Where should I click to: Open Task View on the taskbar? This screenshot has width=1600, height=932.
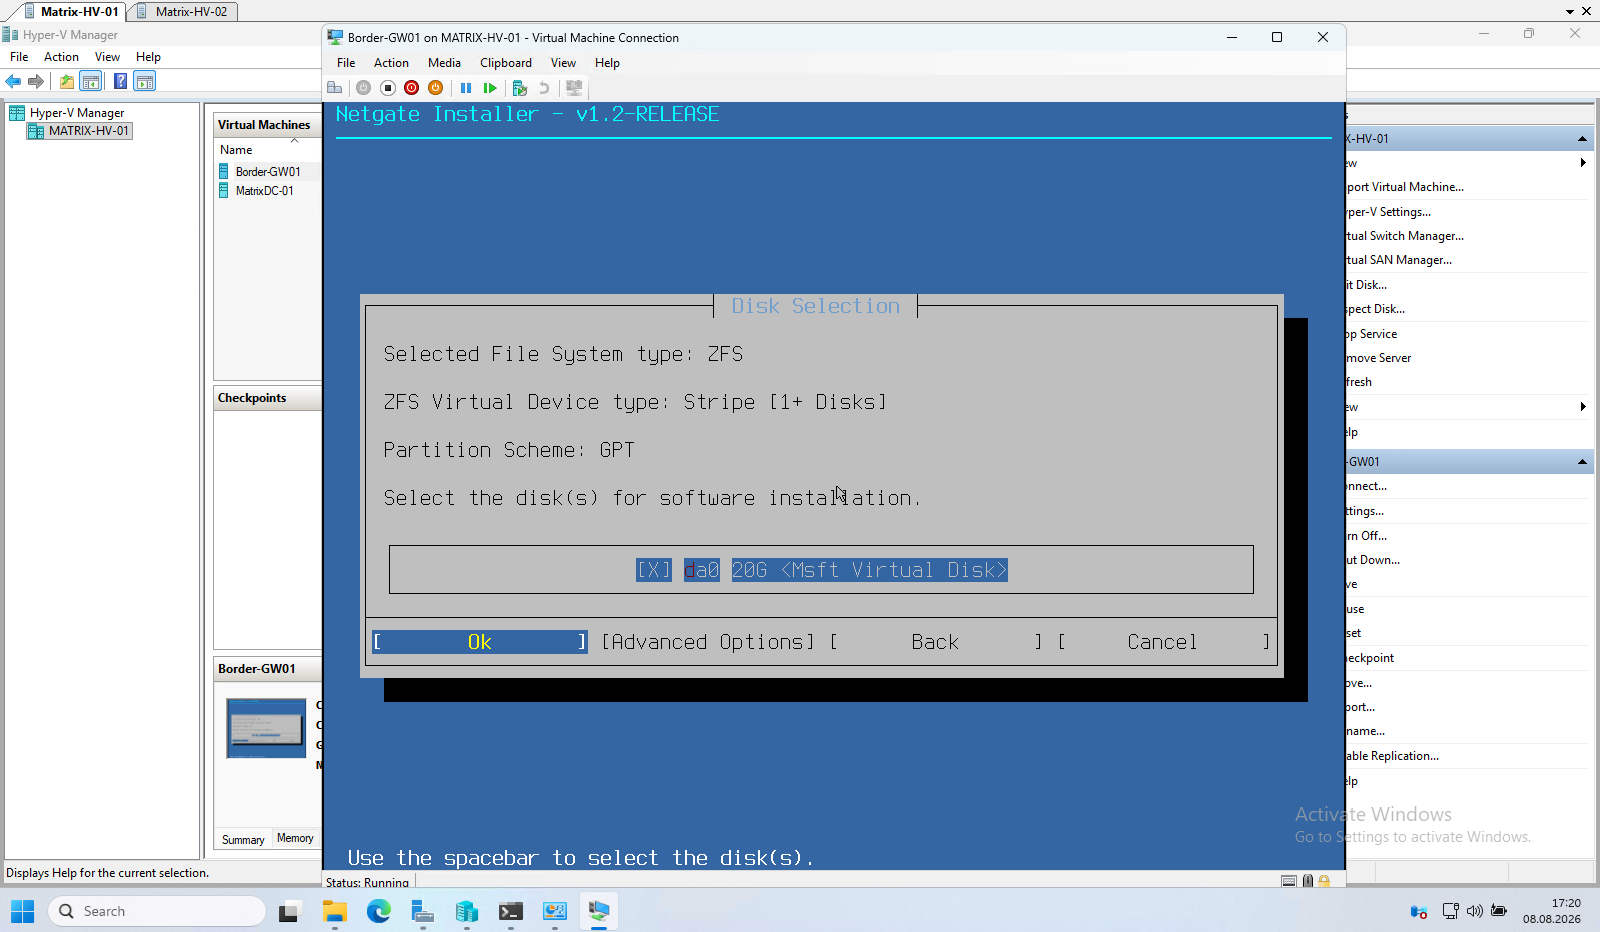289,911
